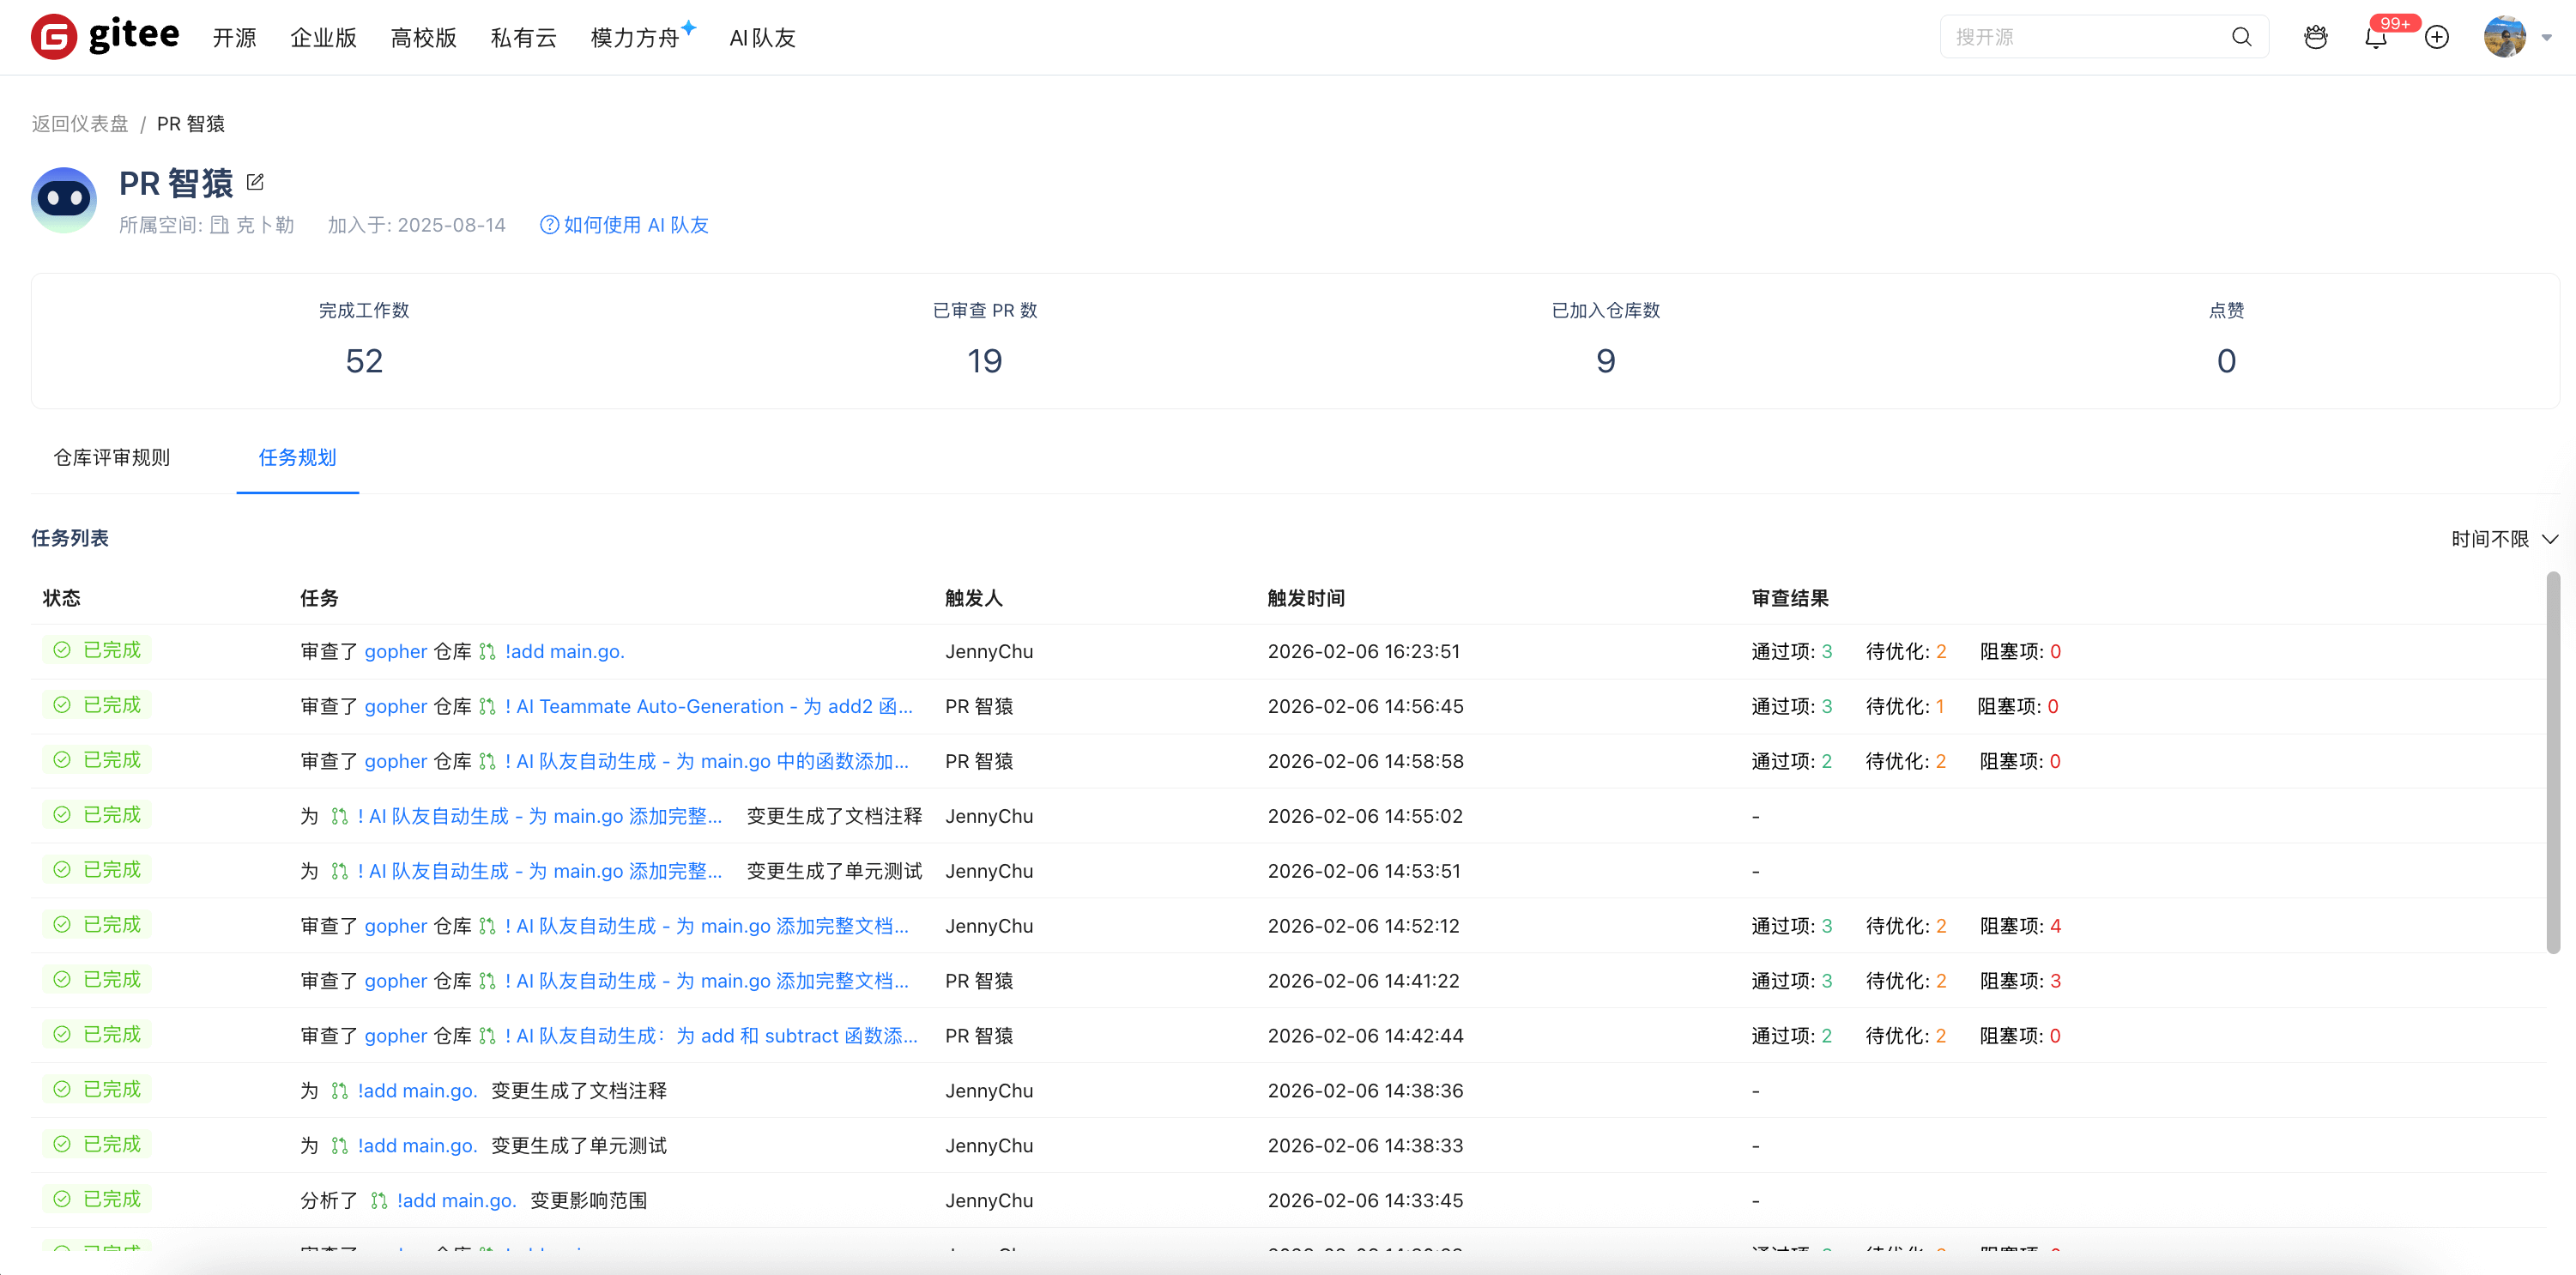
Task: Open PR link in 14:53:51 row
Action: click(539, 872)
